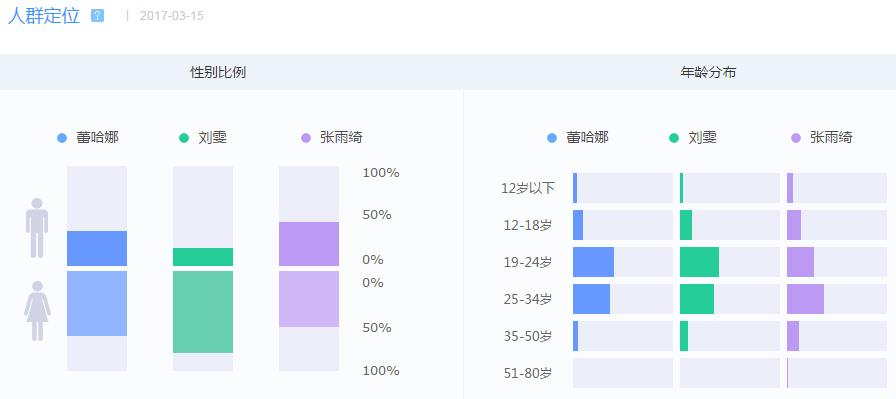Toggle 刘雯 legend dot in gender ratio chart
Image resolution: width=896 pixels, height=399 pixels.
tap(183, 138)
